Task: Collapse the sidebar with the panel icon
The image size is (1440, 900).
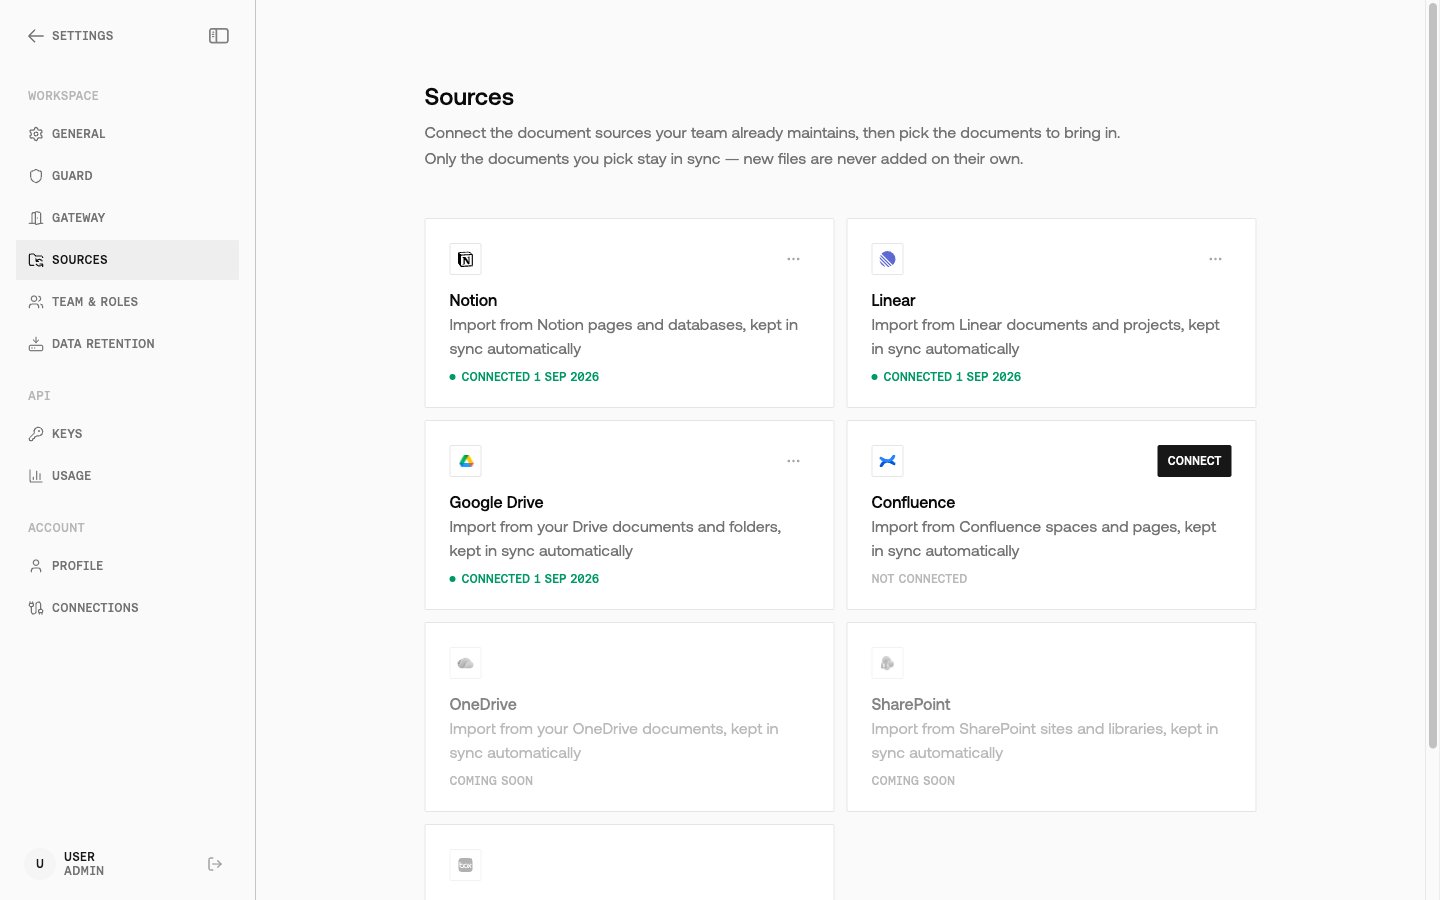Action: pyautogui.click(x=219, y=36)
